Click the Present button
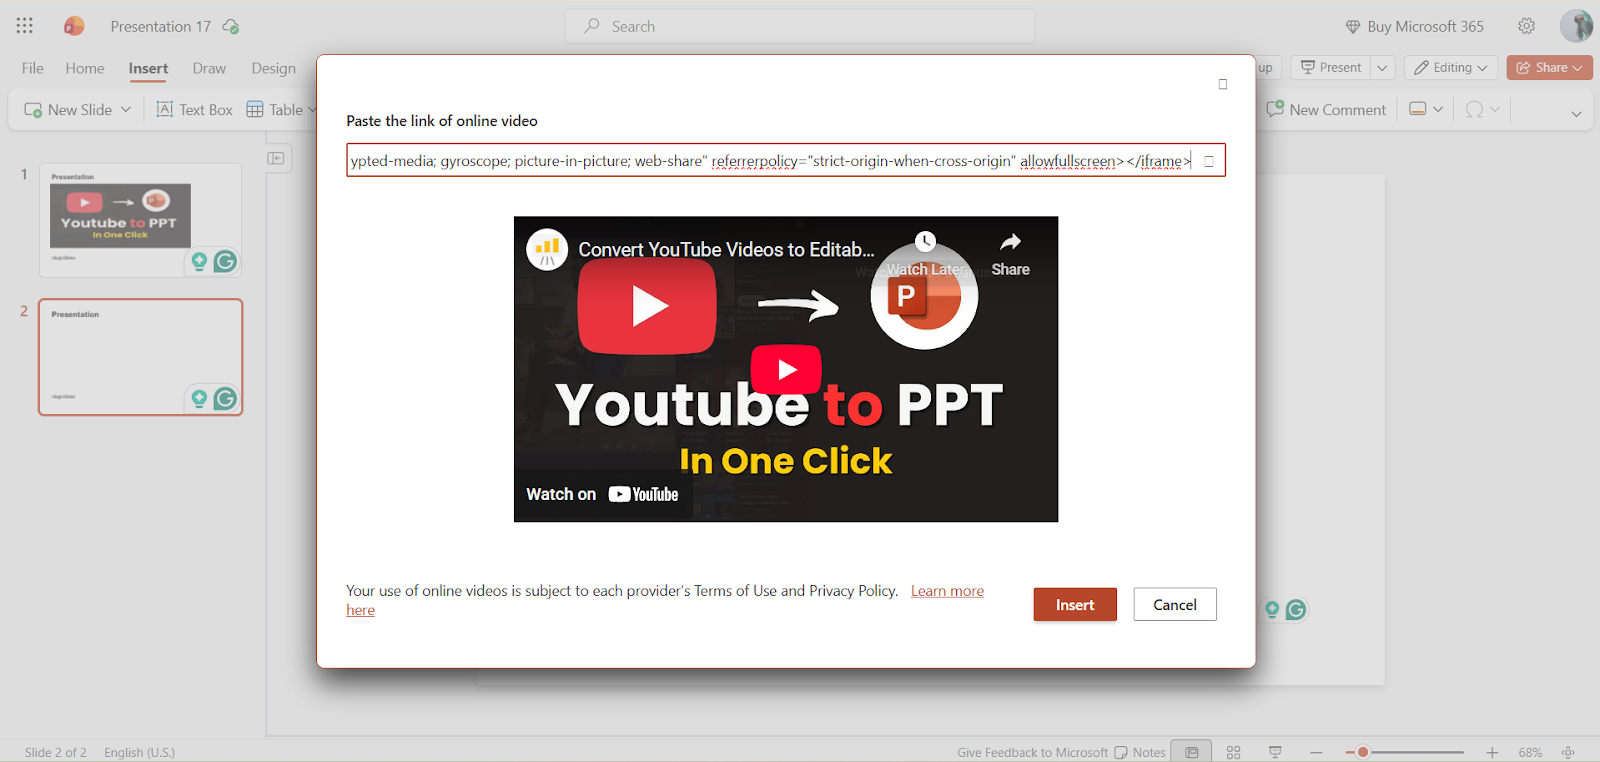 1330,68
